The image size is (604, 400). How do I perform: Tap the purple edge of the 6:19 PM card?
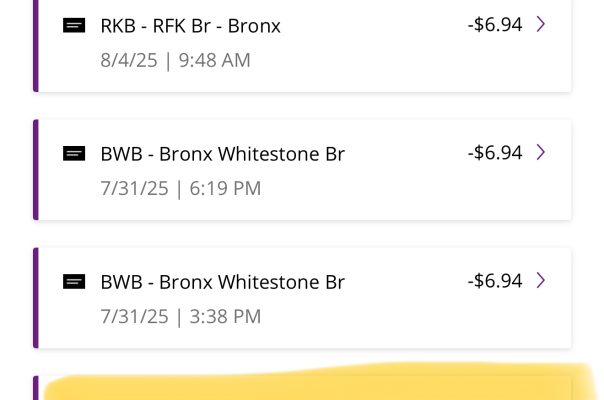tap(36, 169)
